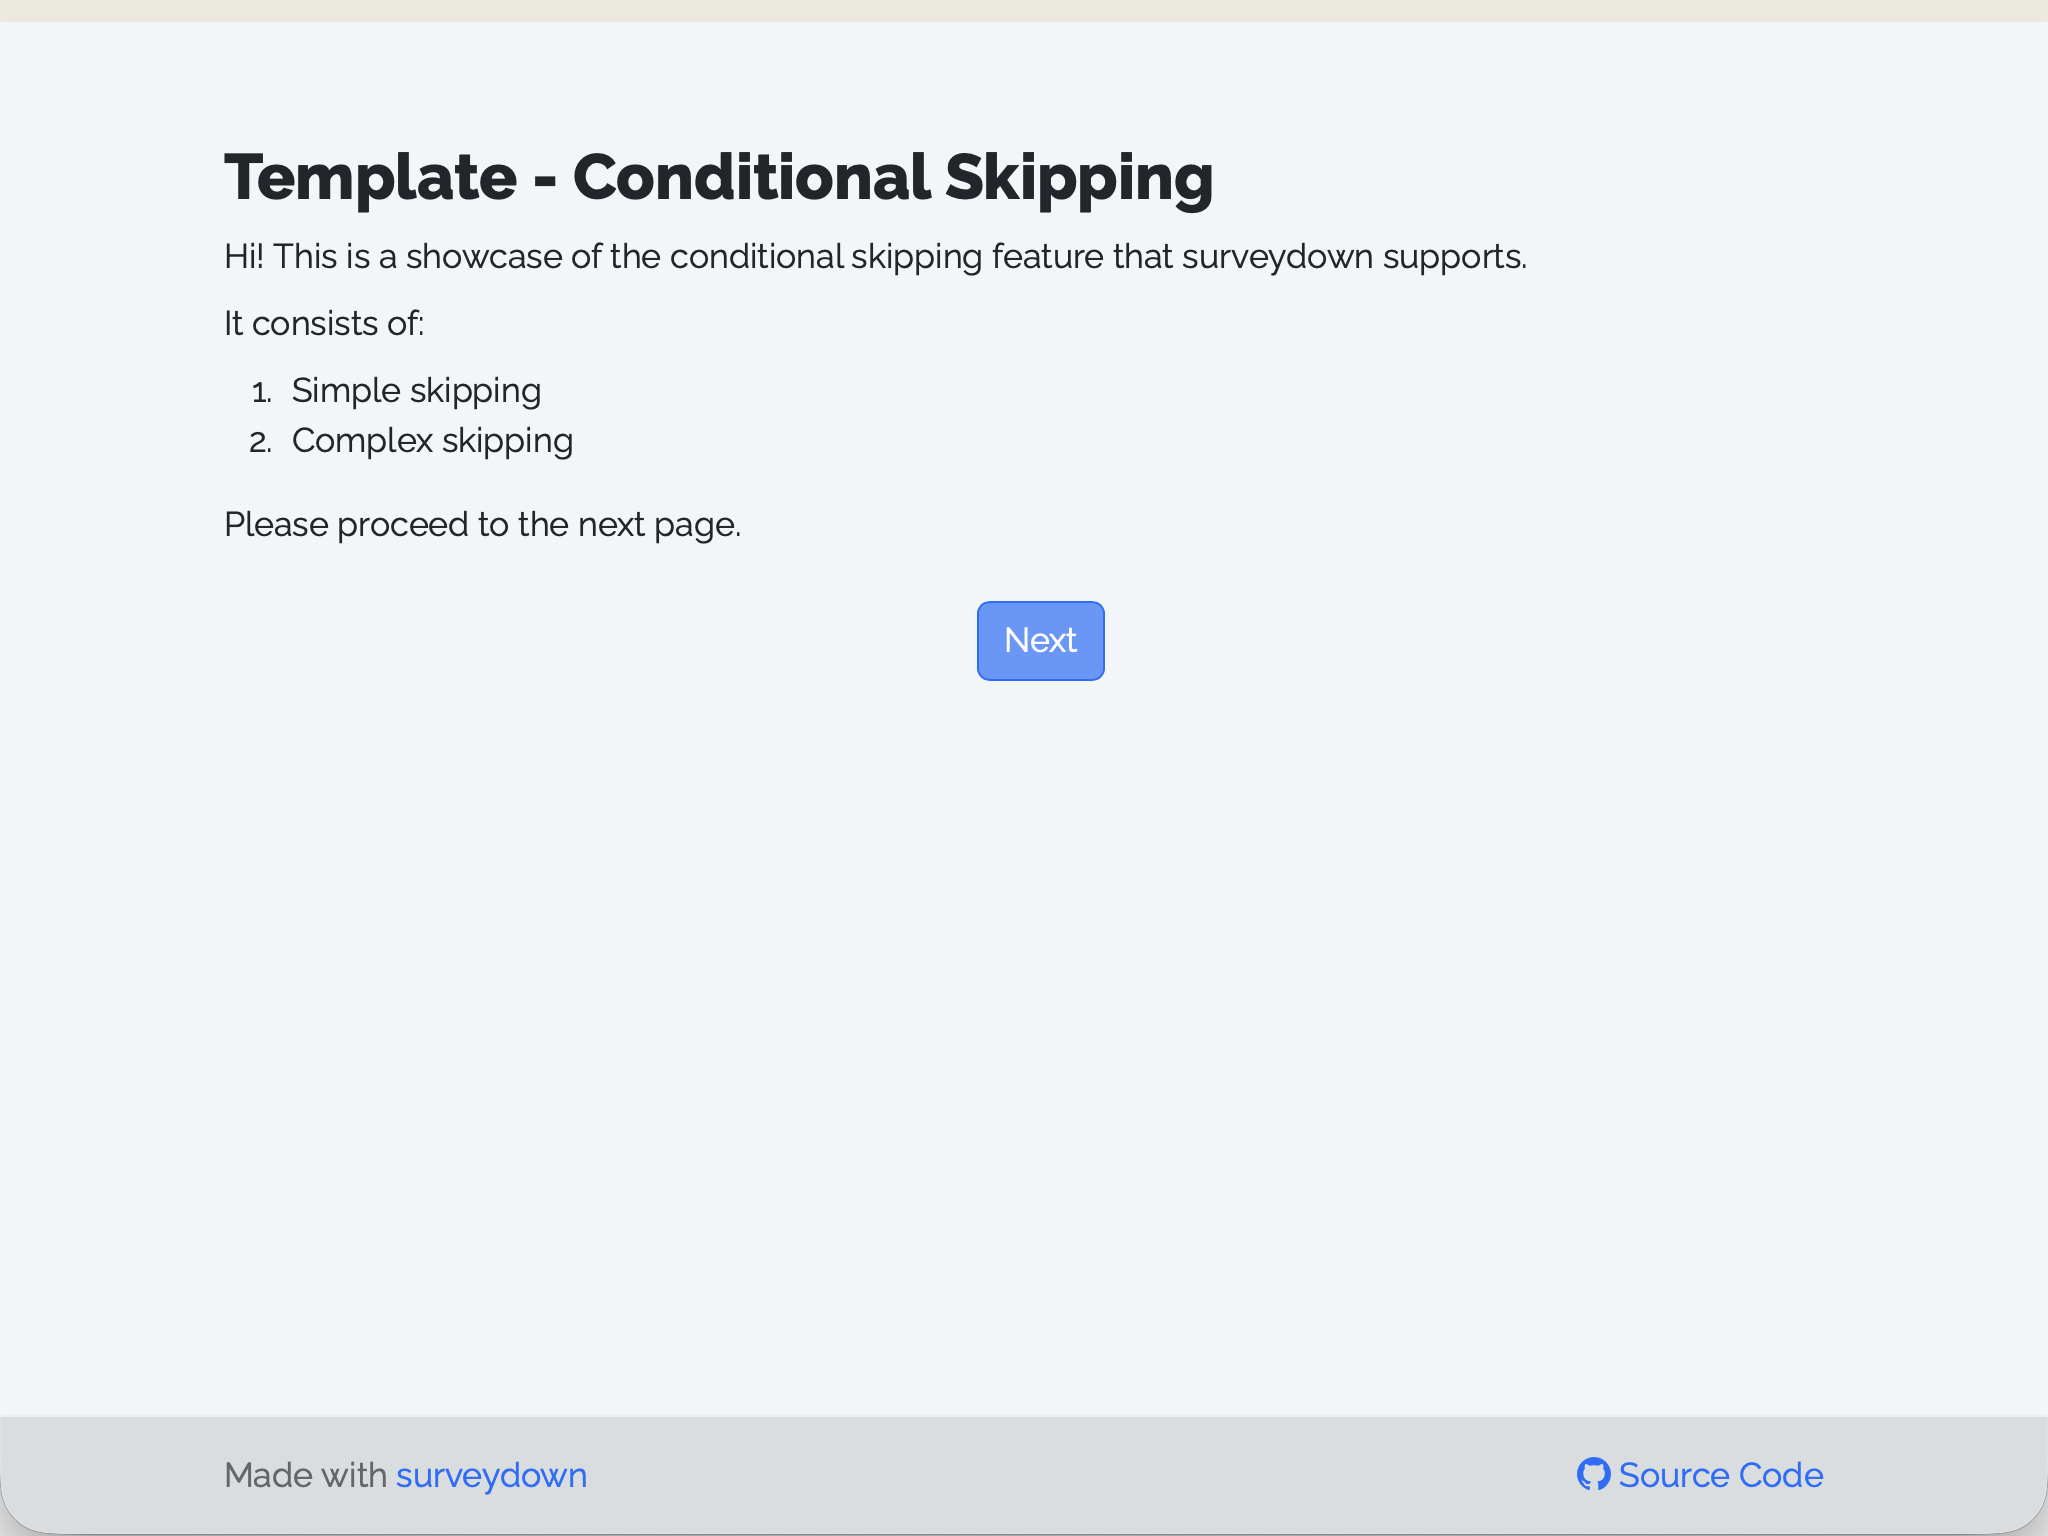Click the blue Next button
2048x1536 pixels.
coord(1040,640)
